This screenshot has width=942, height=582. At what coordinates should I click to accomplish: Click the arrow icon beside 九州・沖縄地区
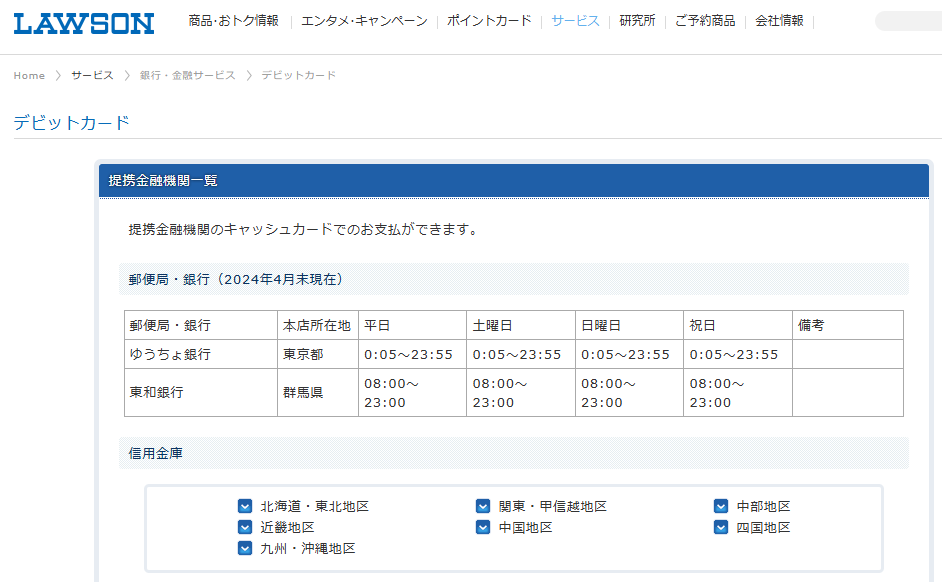[x=245, y=548]
